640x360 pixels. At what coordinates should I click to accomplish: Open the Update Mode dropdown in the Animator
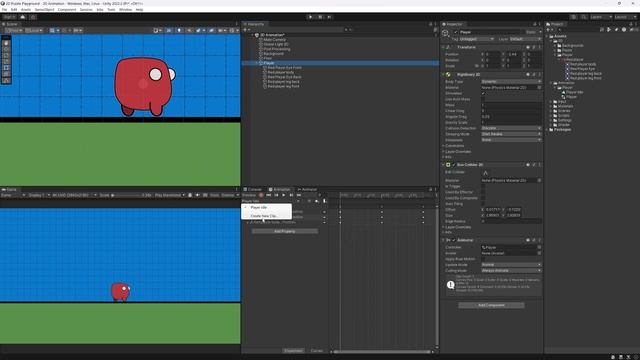point(511,264)
